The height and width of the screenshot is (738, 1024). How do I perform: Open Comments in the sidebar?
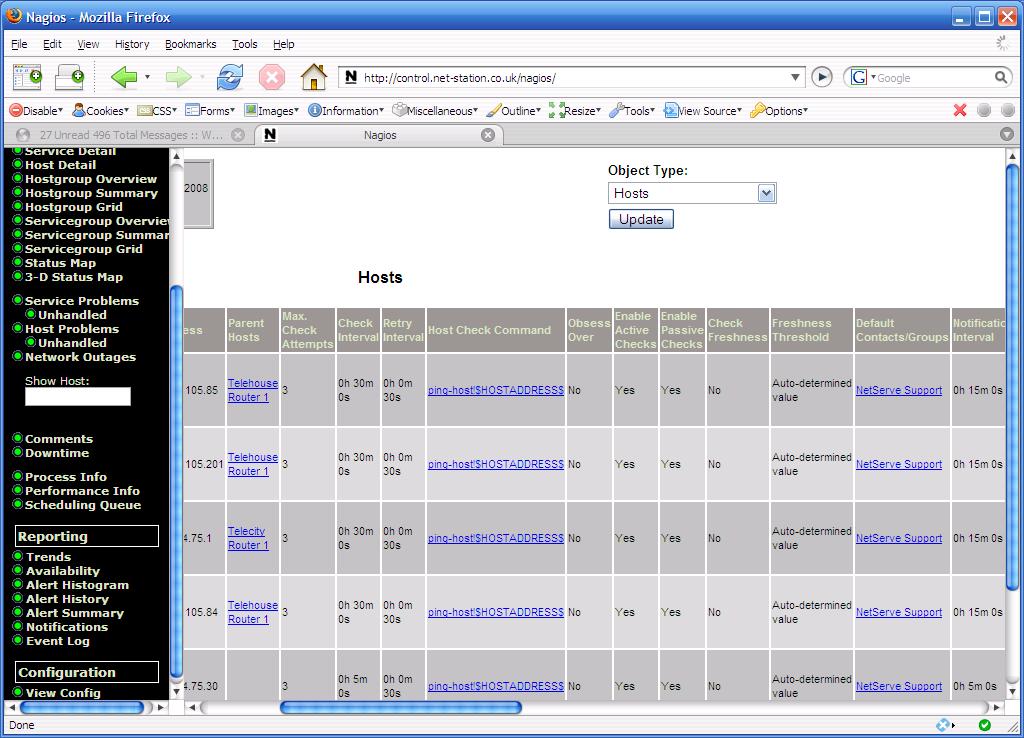59,439
